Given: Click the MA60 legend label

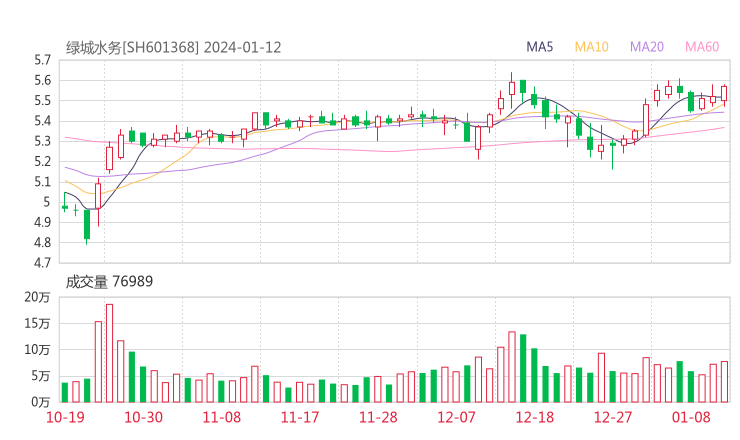Looking at the screenshot, I should [702, 47].
